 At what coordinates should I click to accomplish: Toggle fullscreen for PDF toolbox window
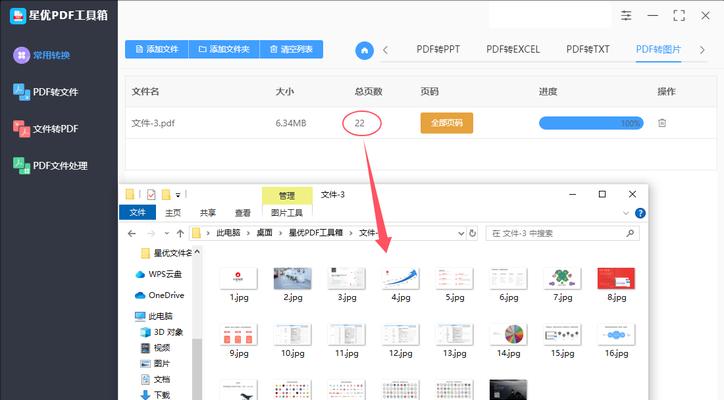pyautogui.click(x=679, y=16)
